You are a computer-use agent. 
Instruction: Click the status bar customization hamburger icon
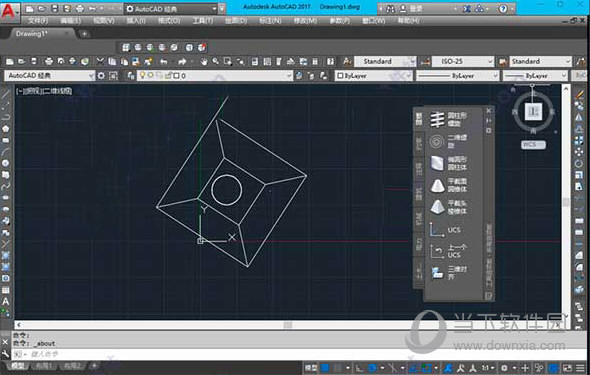coord(581,368)
